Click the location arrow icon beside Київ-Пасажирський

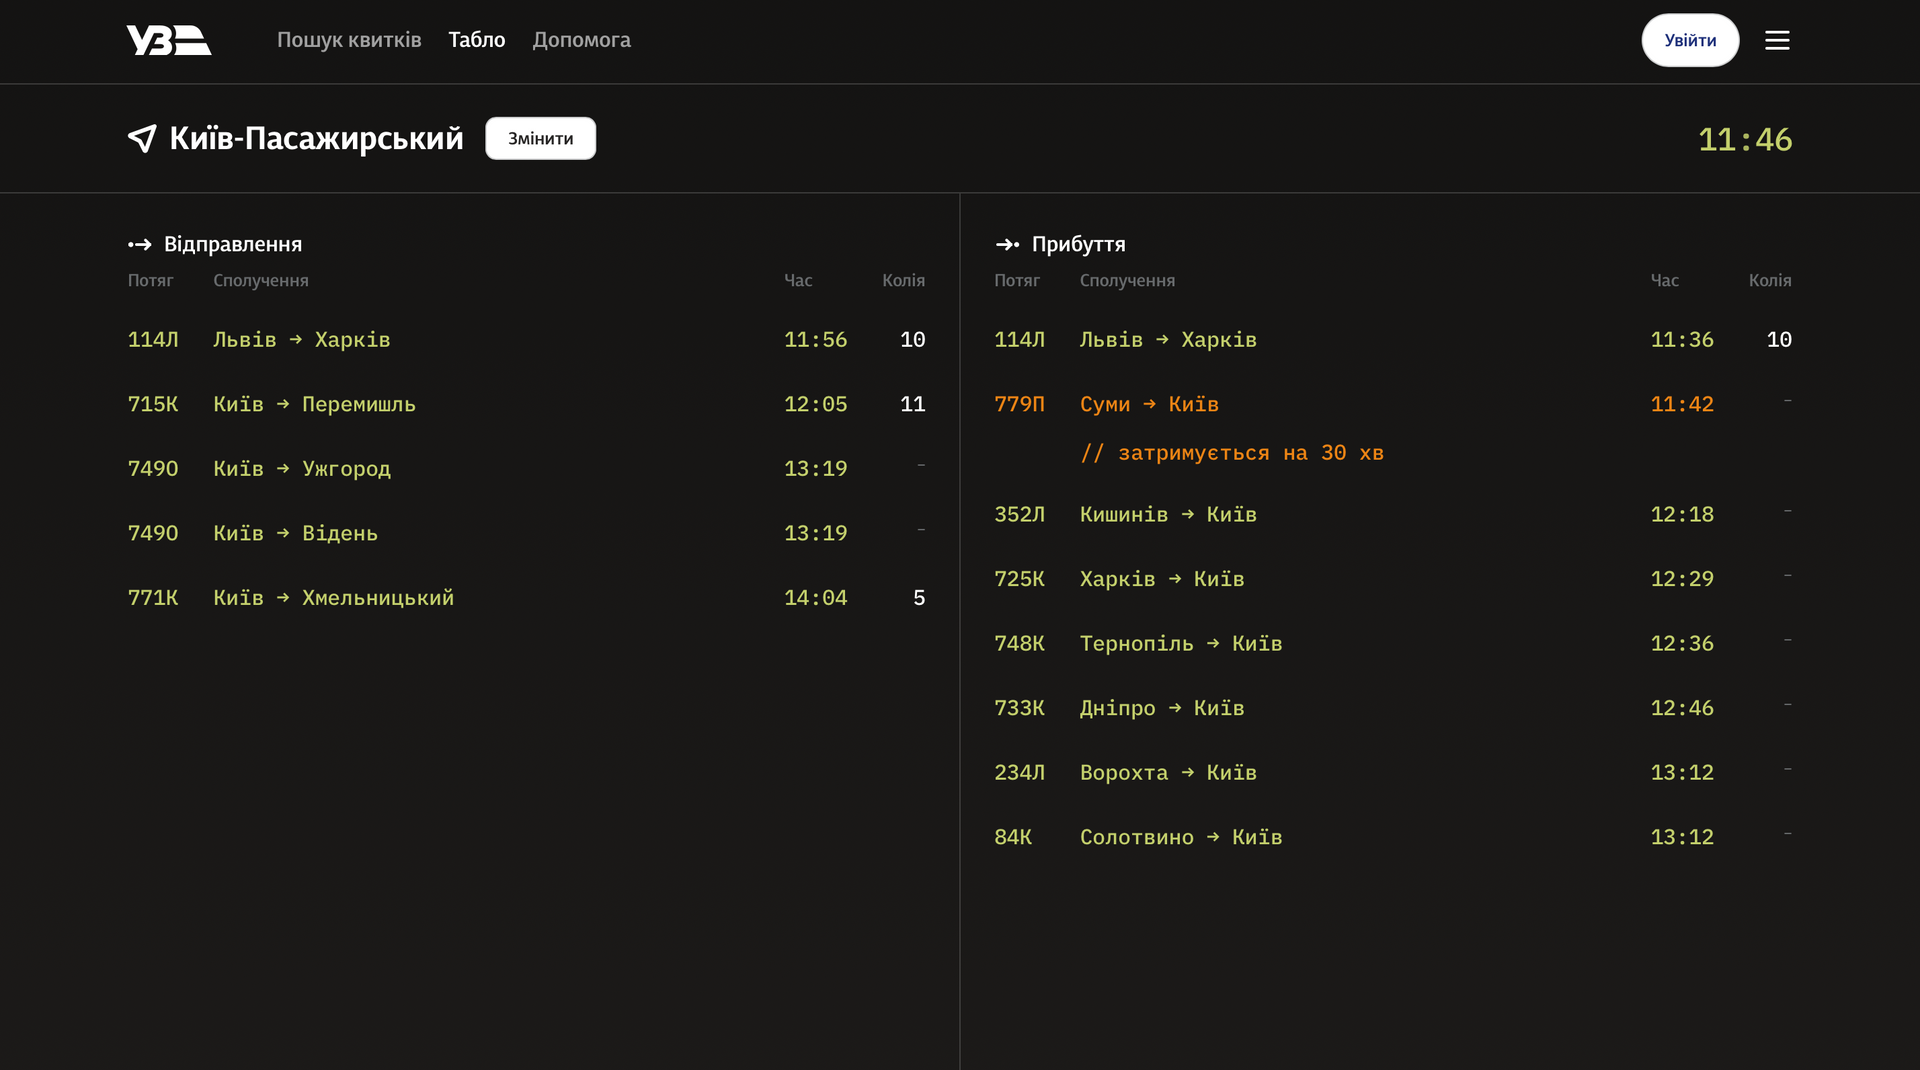[142, 139]
